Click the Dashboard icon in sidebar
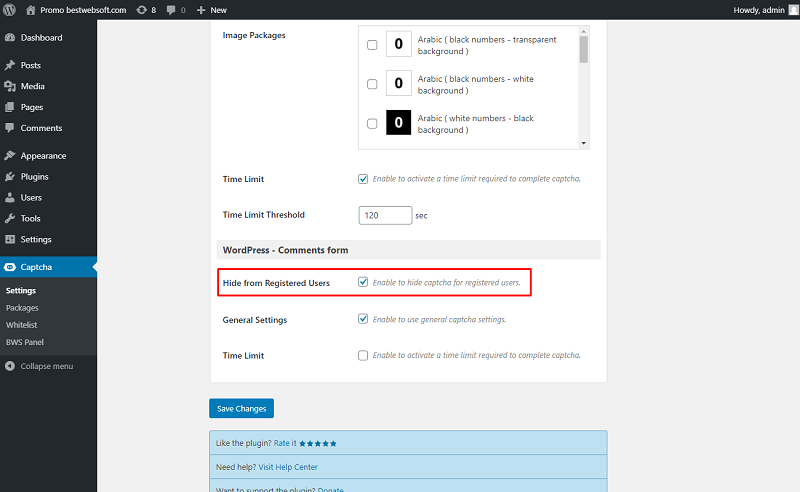This screenshot has width=800, height=492. (10, 37)
